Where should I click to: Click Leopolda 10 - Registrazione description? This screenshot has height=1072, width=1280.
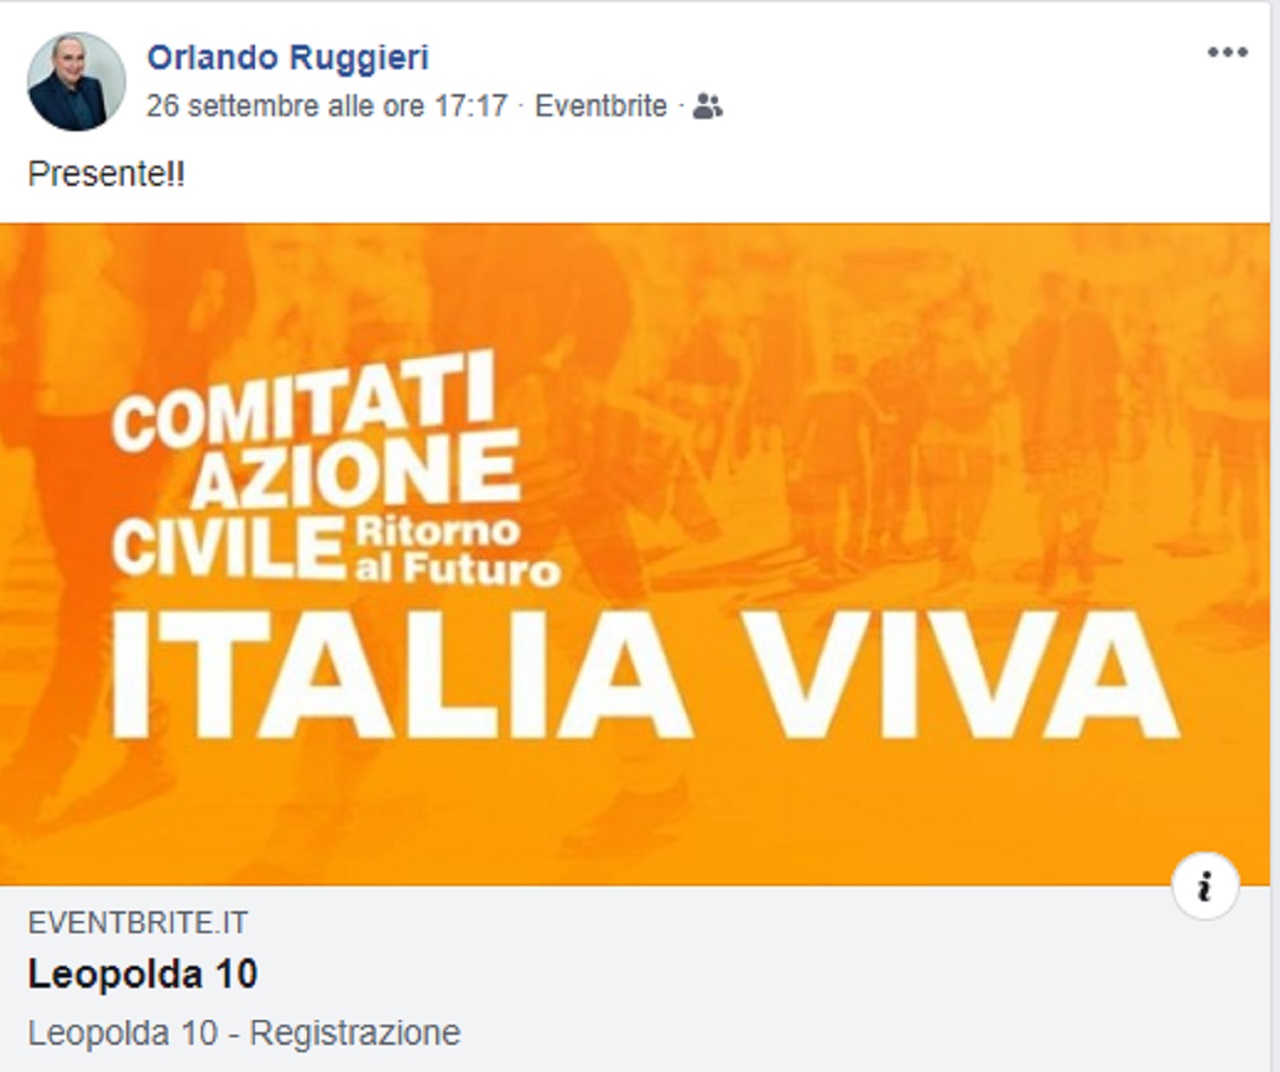(244, 1032)
